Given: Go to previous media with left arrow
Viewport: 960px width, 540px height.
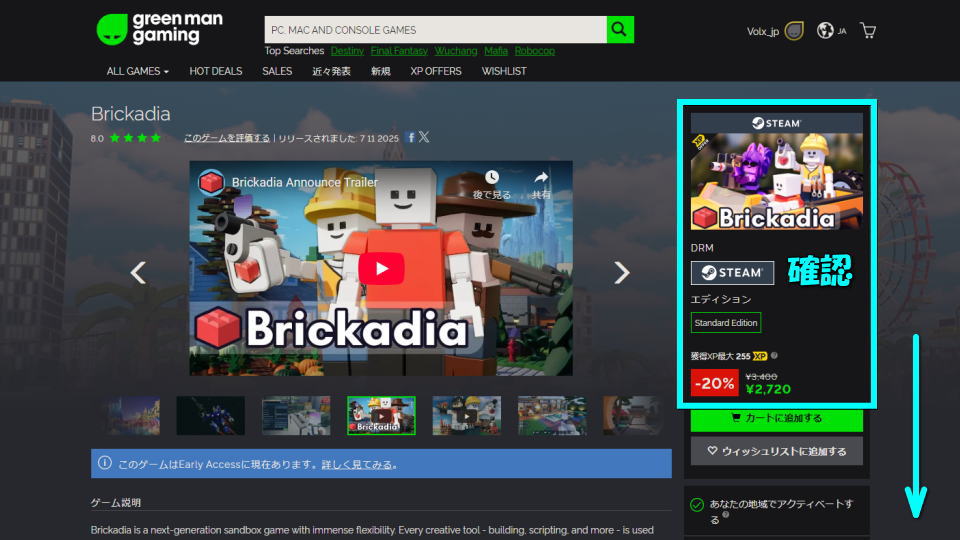Looking at the screenshot, I should (x=138, y=272).
